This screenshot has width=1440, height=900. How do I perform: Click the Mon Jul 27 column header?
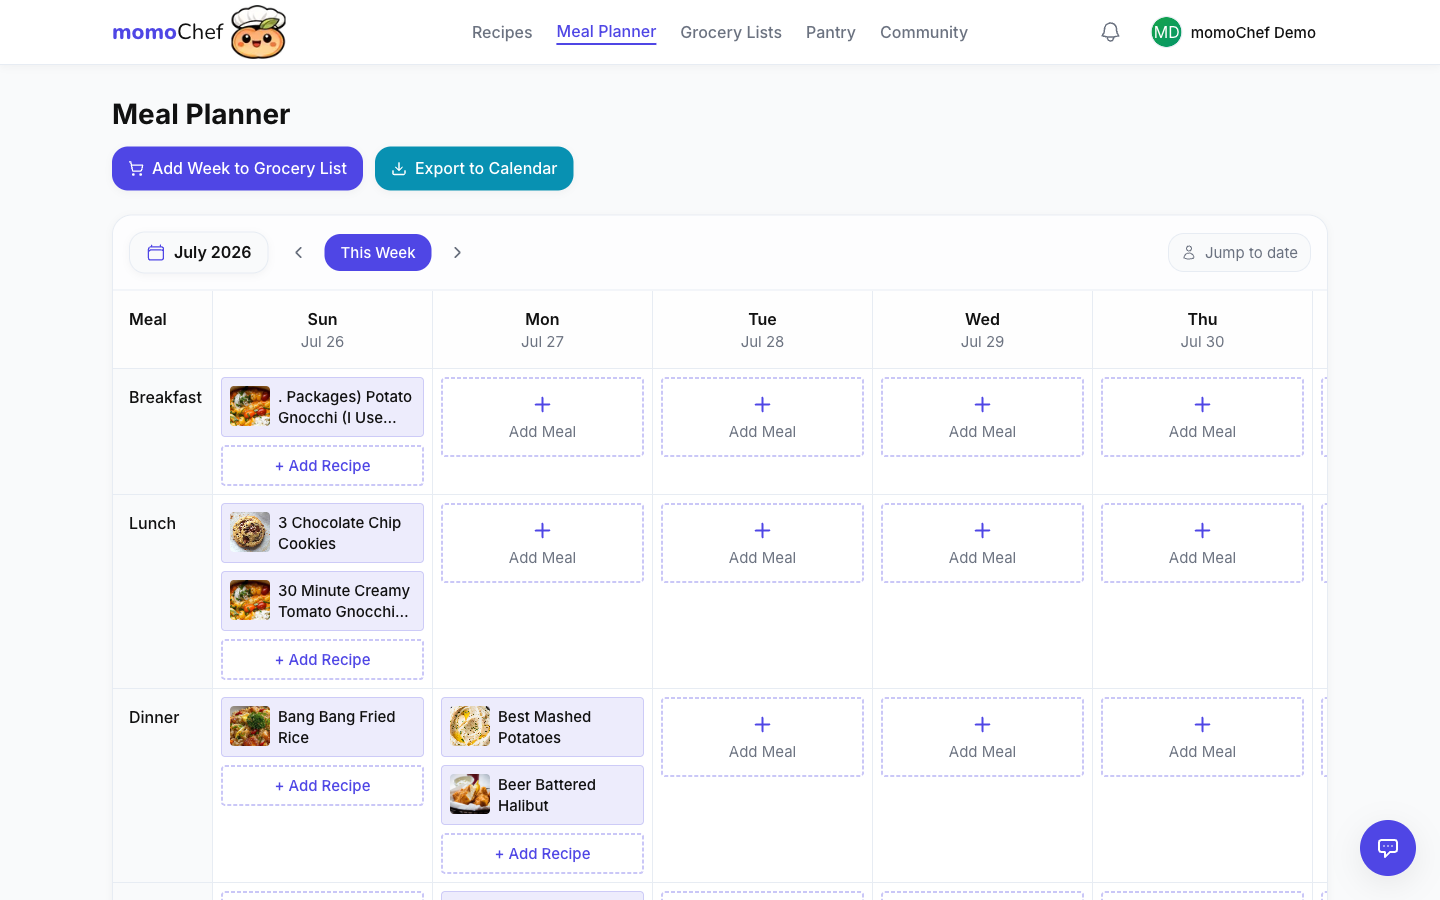click(x=542, y=330)
